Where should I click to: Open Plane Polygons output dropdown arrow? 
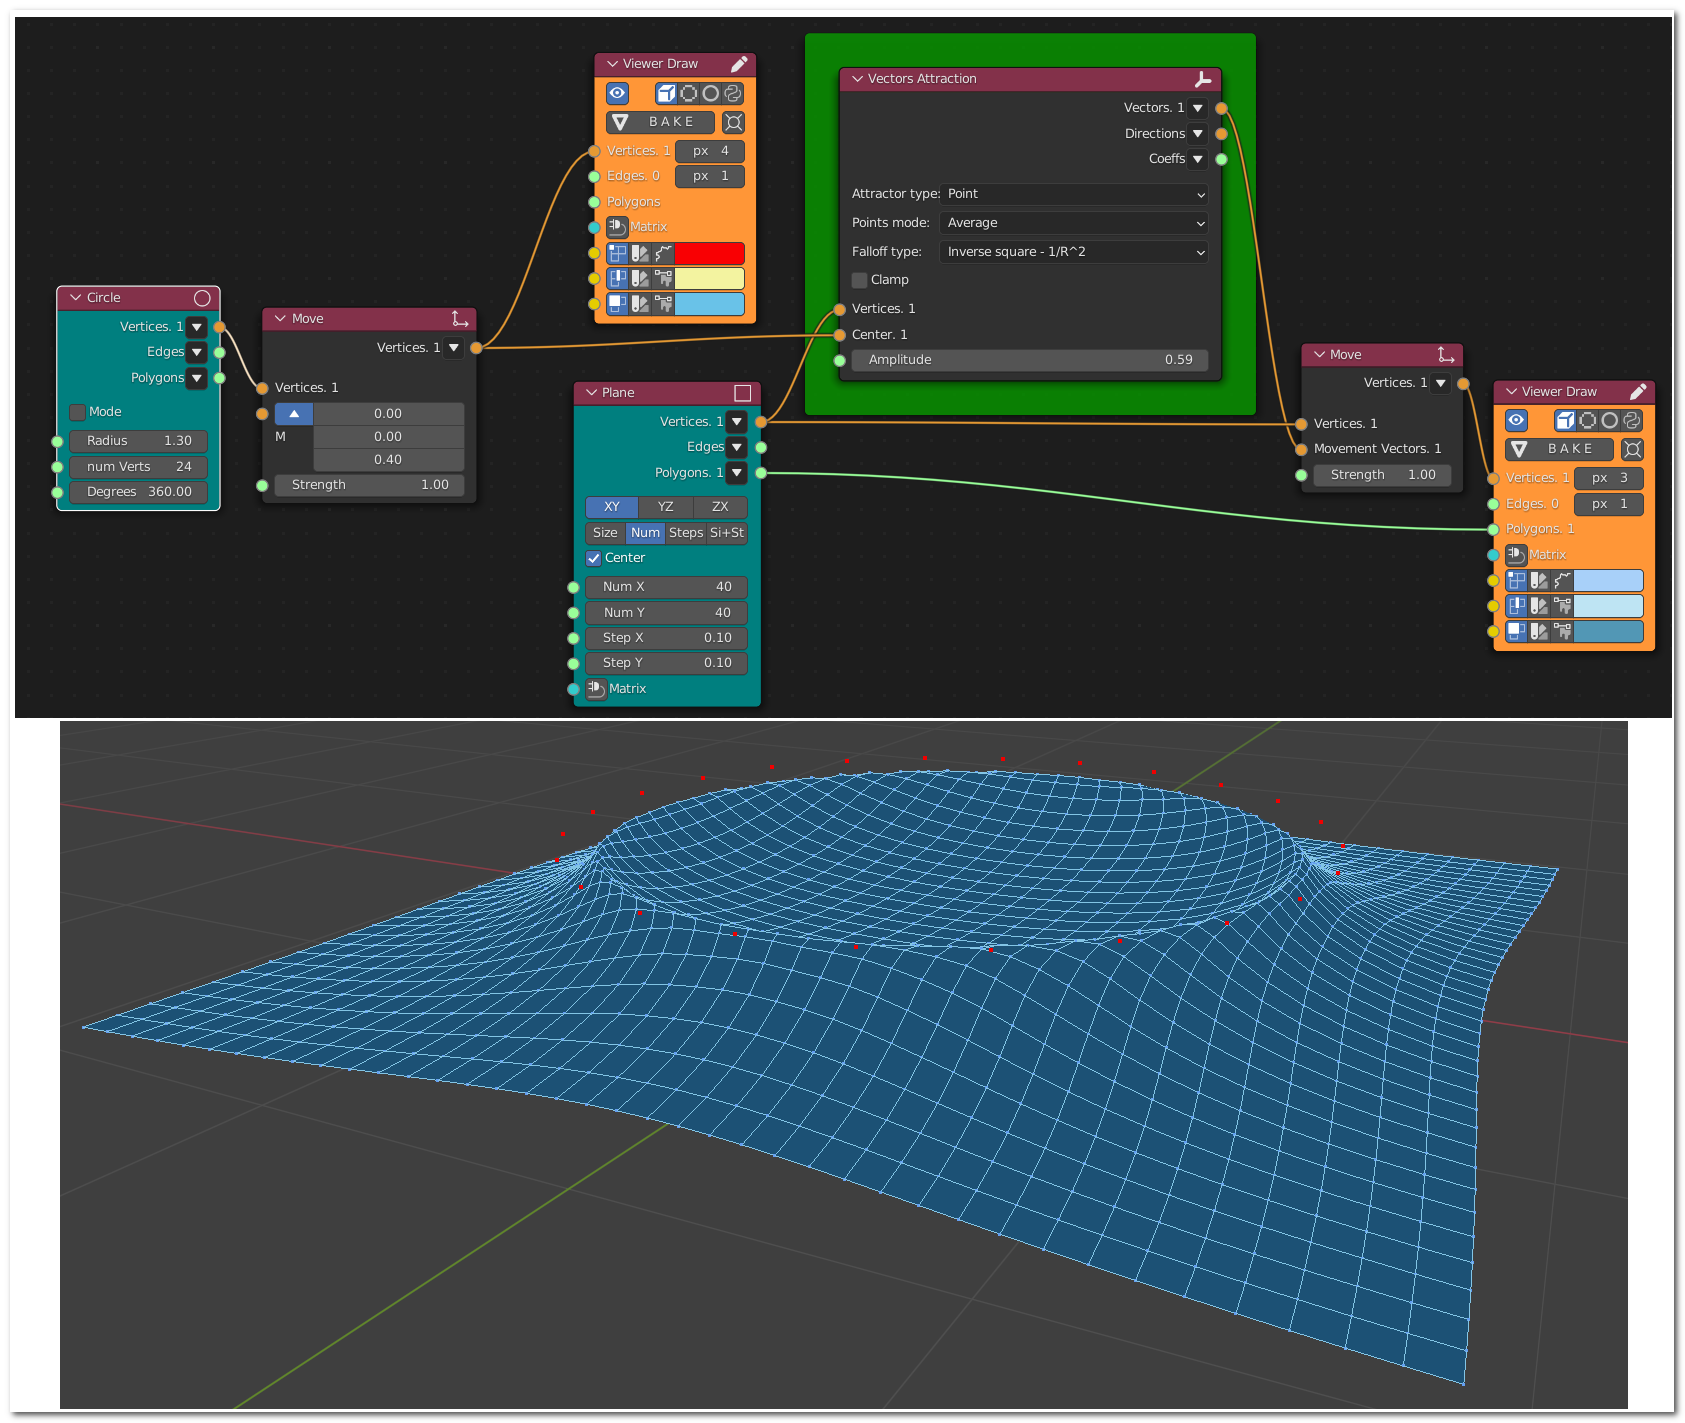[737, 473]
